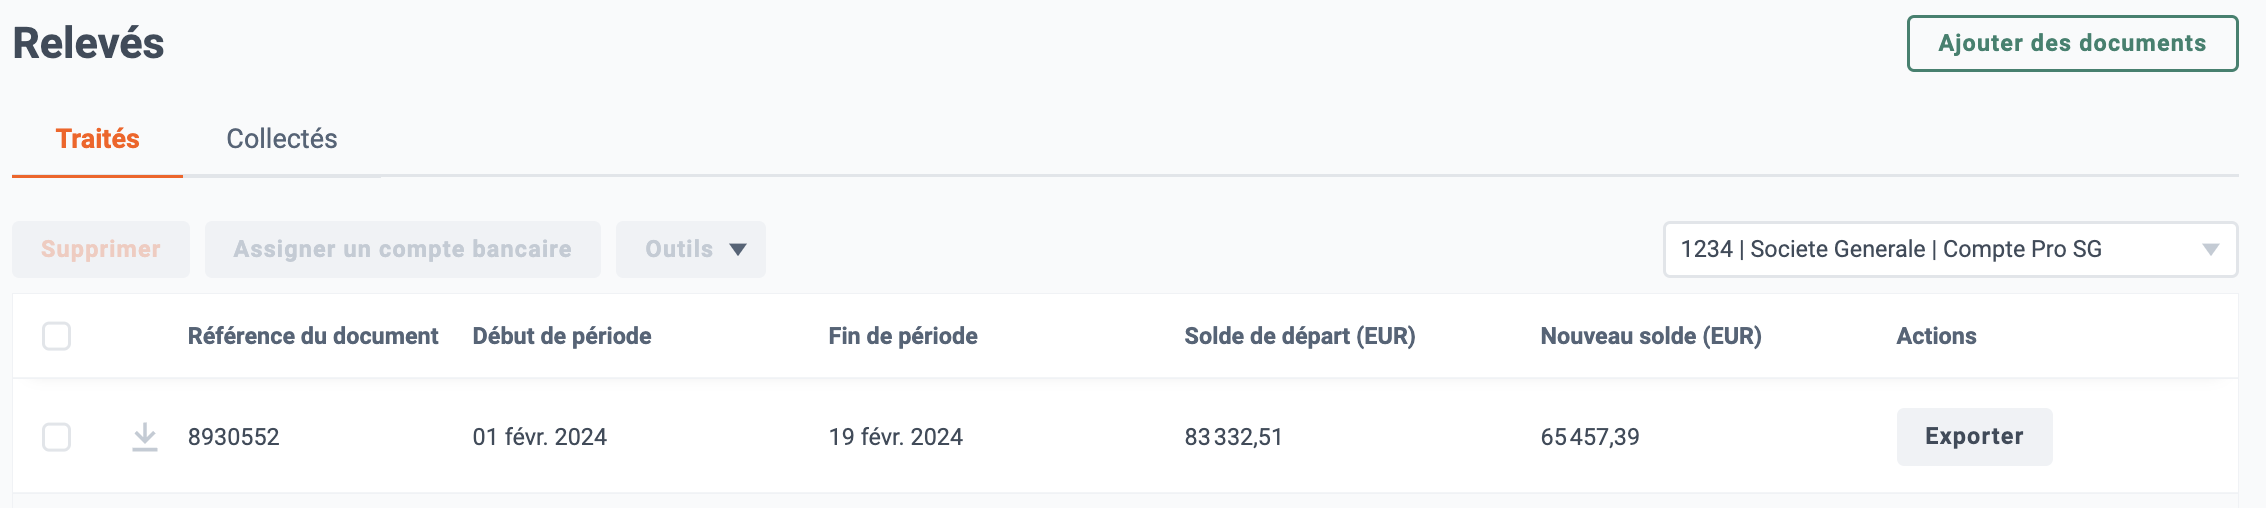Screen dimensions: 2266x508
Task: Tick the select-all checkbox in table header
Action: point(57,336)
